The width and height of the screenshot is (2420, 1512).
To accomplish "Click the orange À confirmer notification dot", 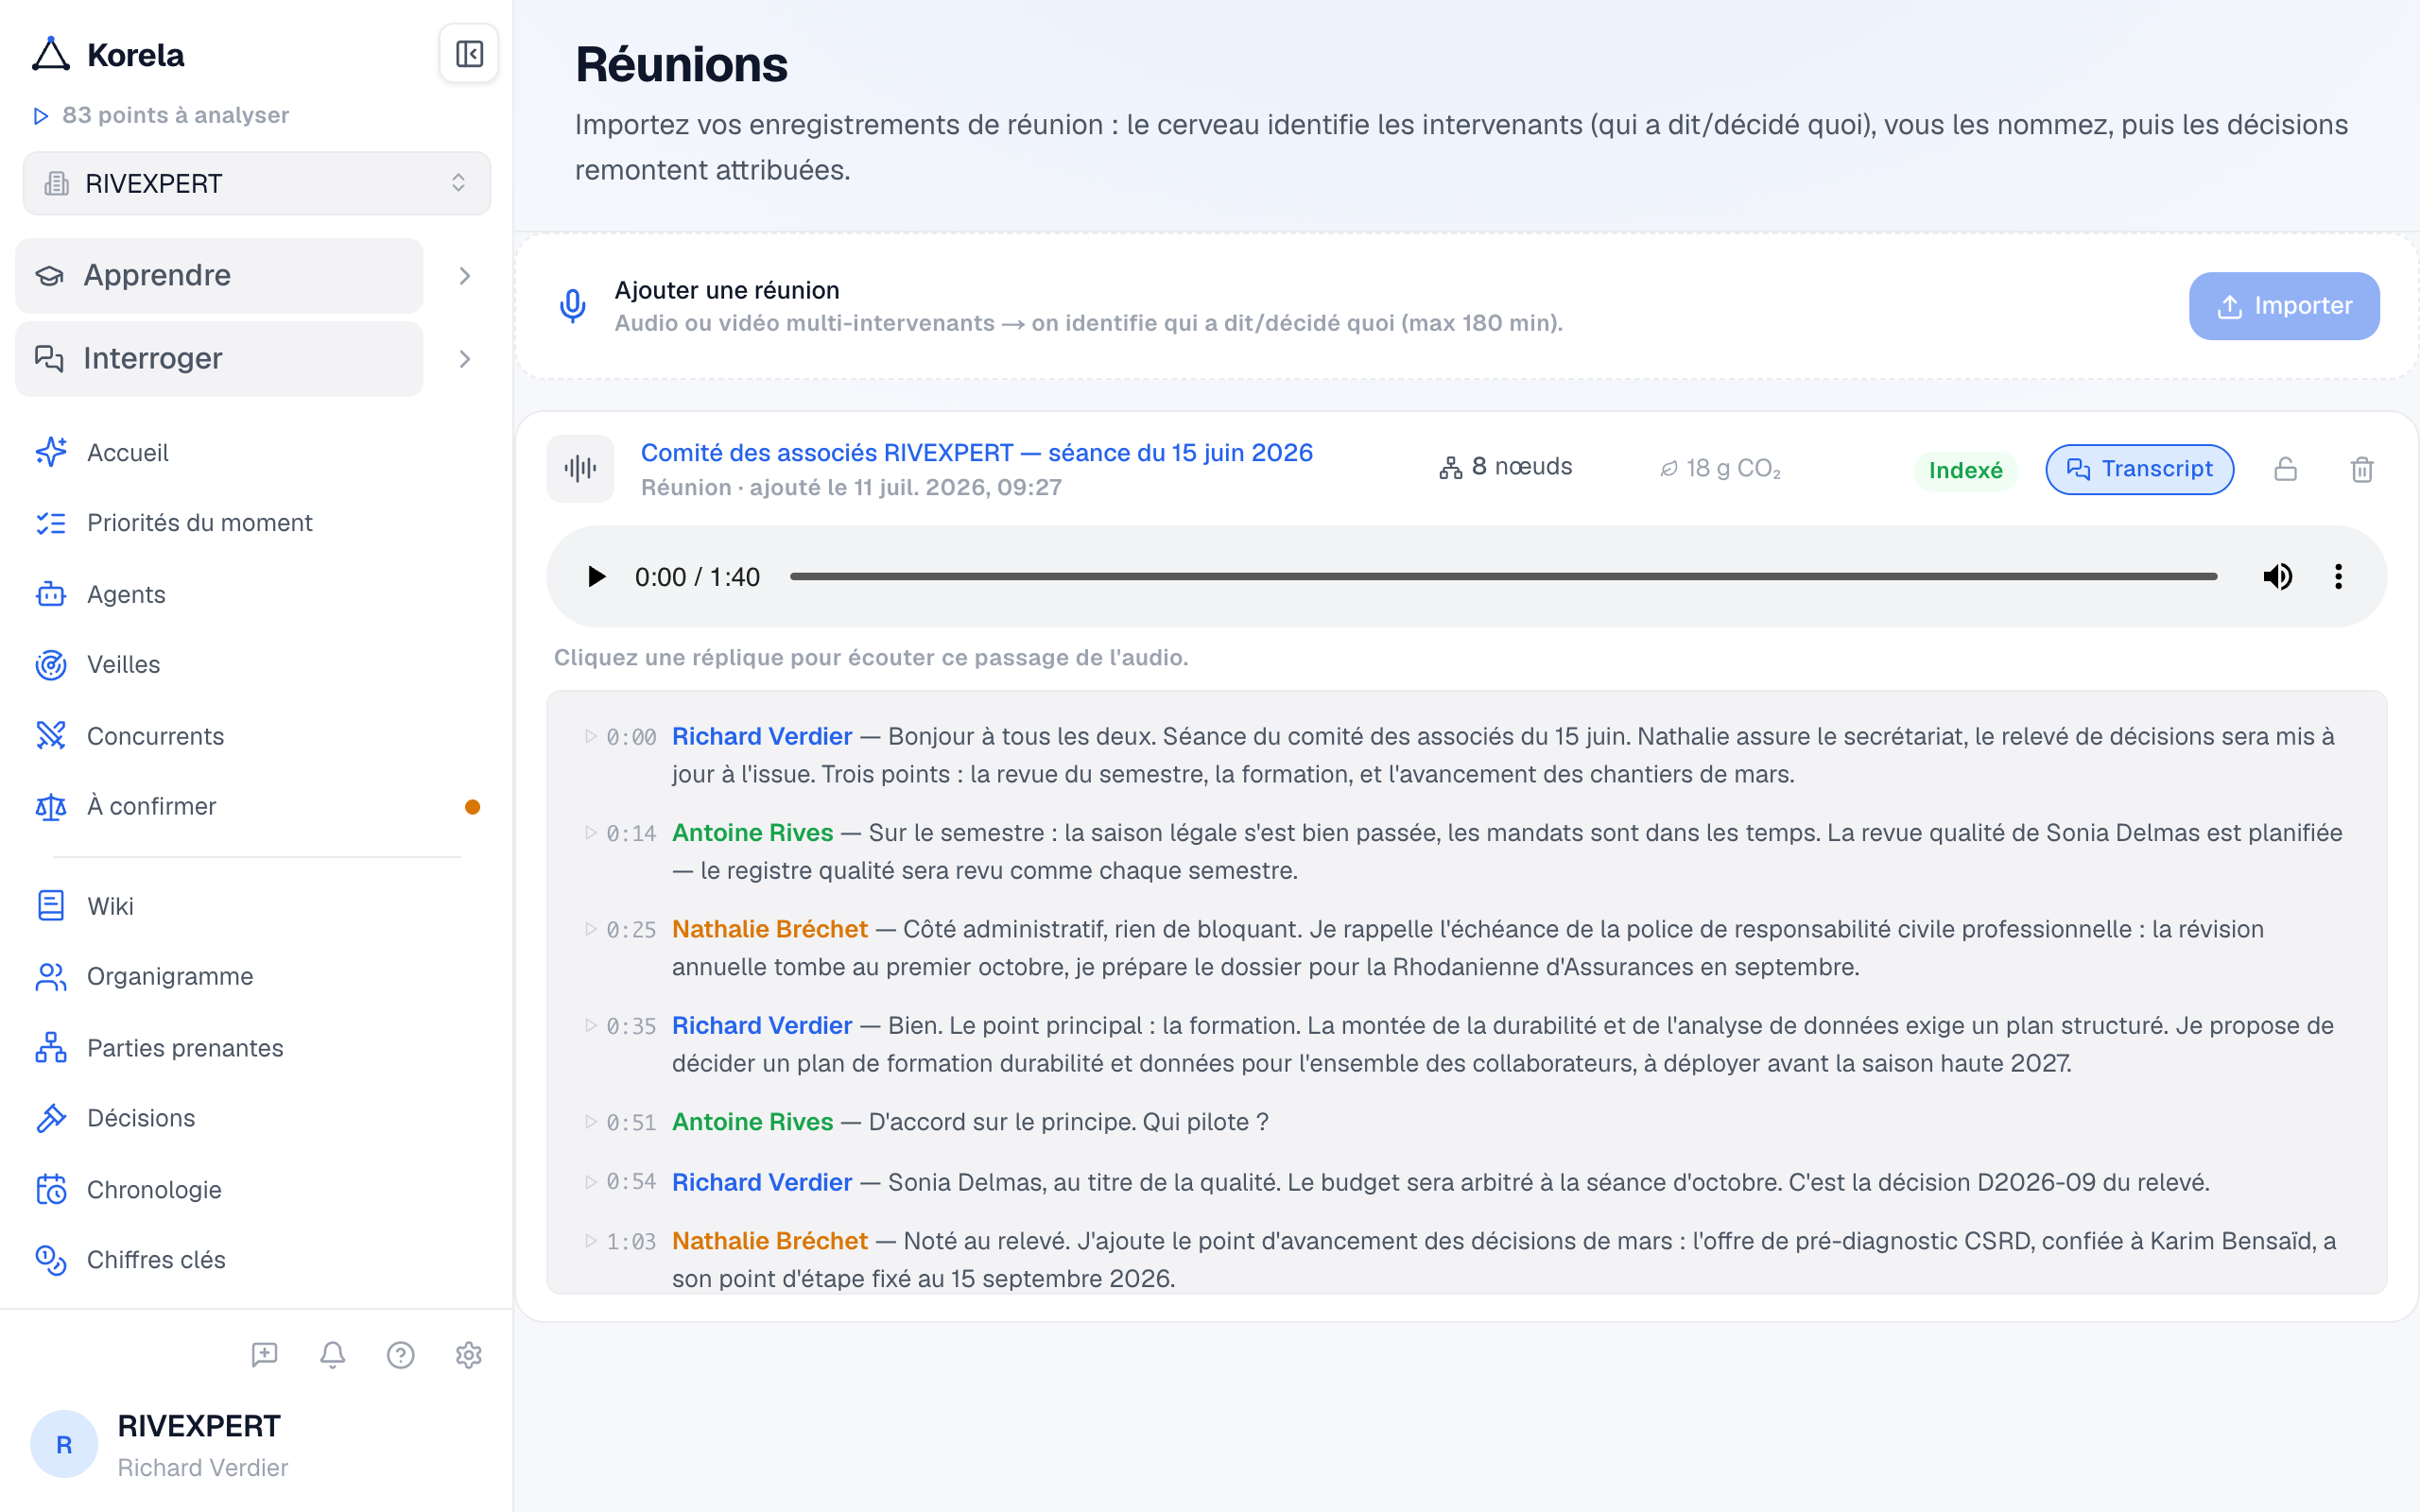I will [472, 807].
